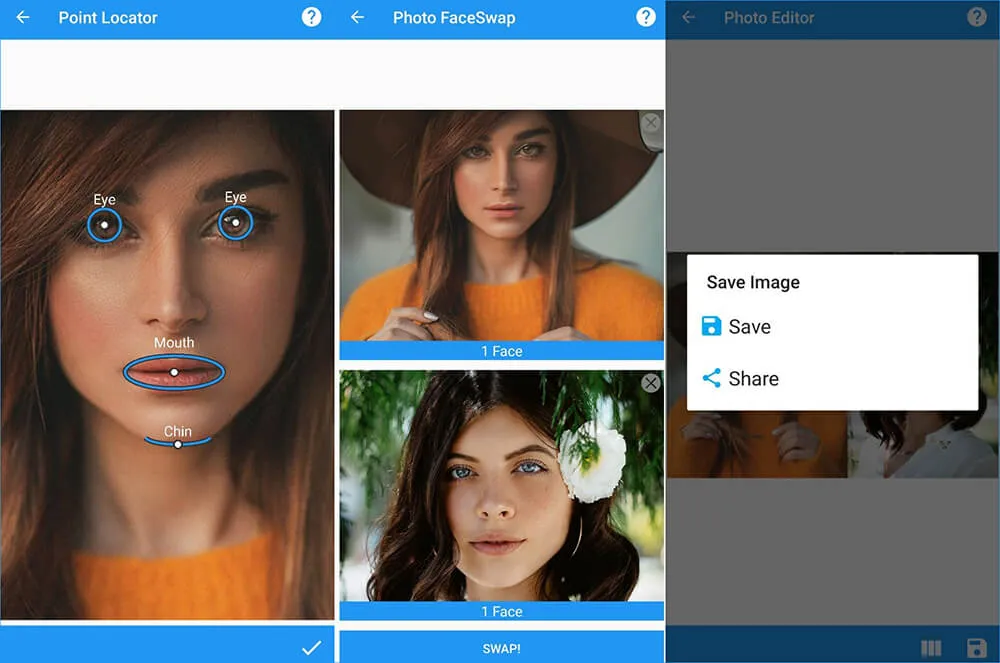Select the Chin point marker
The height and width of the screenshot is (663, 1000).
pos(178,442)
